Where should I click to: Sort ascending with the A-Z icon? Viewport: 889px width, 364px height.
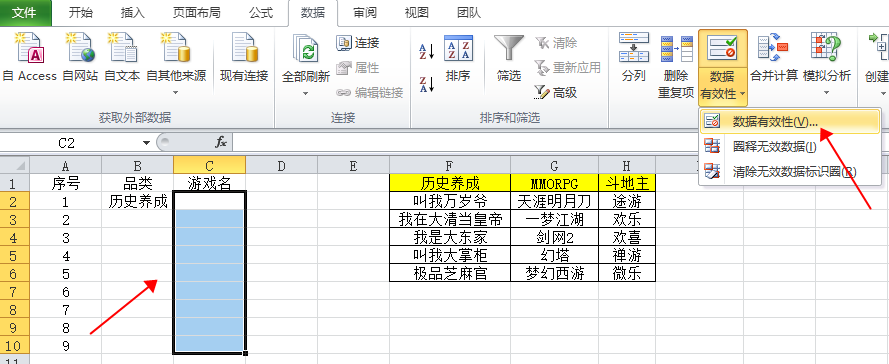(426, 51)
